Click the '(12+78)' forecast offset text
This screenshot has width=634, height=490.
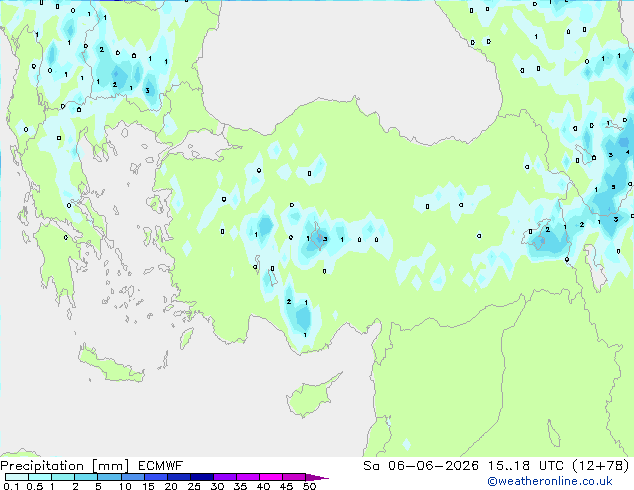click(601, 466)
